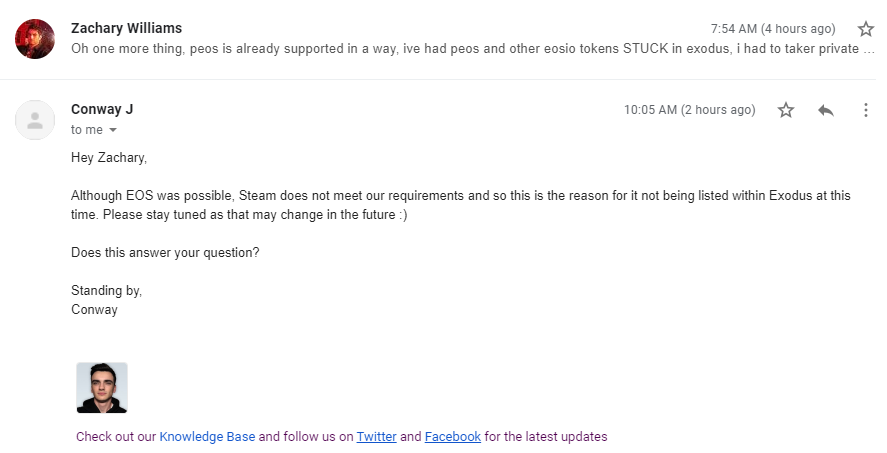Click the sender name Conway J
Screen dimensions: 887x453
pyautogui.click(x=102, y=109)
